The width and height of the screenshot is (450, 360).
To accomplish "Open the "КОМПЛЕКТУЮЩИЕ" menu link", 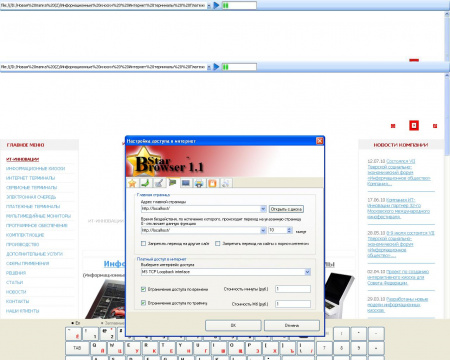I will [x=25, y=235].
